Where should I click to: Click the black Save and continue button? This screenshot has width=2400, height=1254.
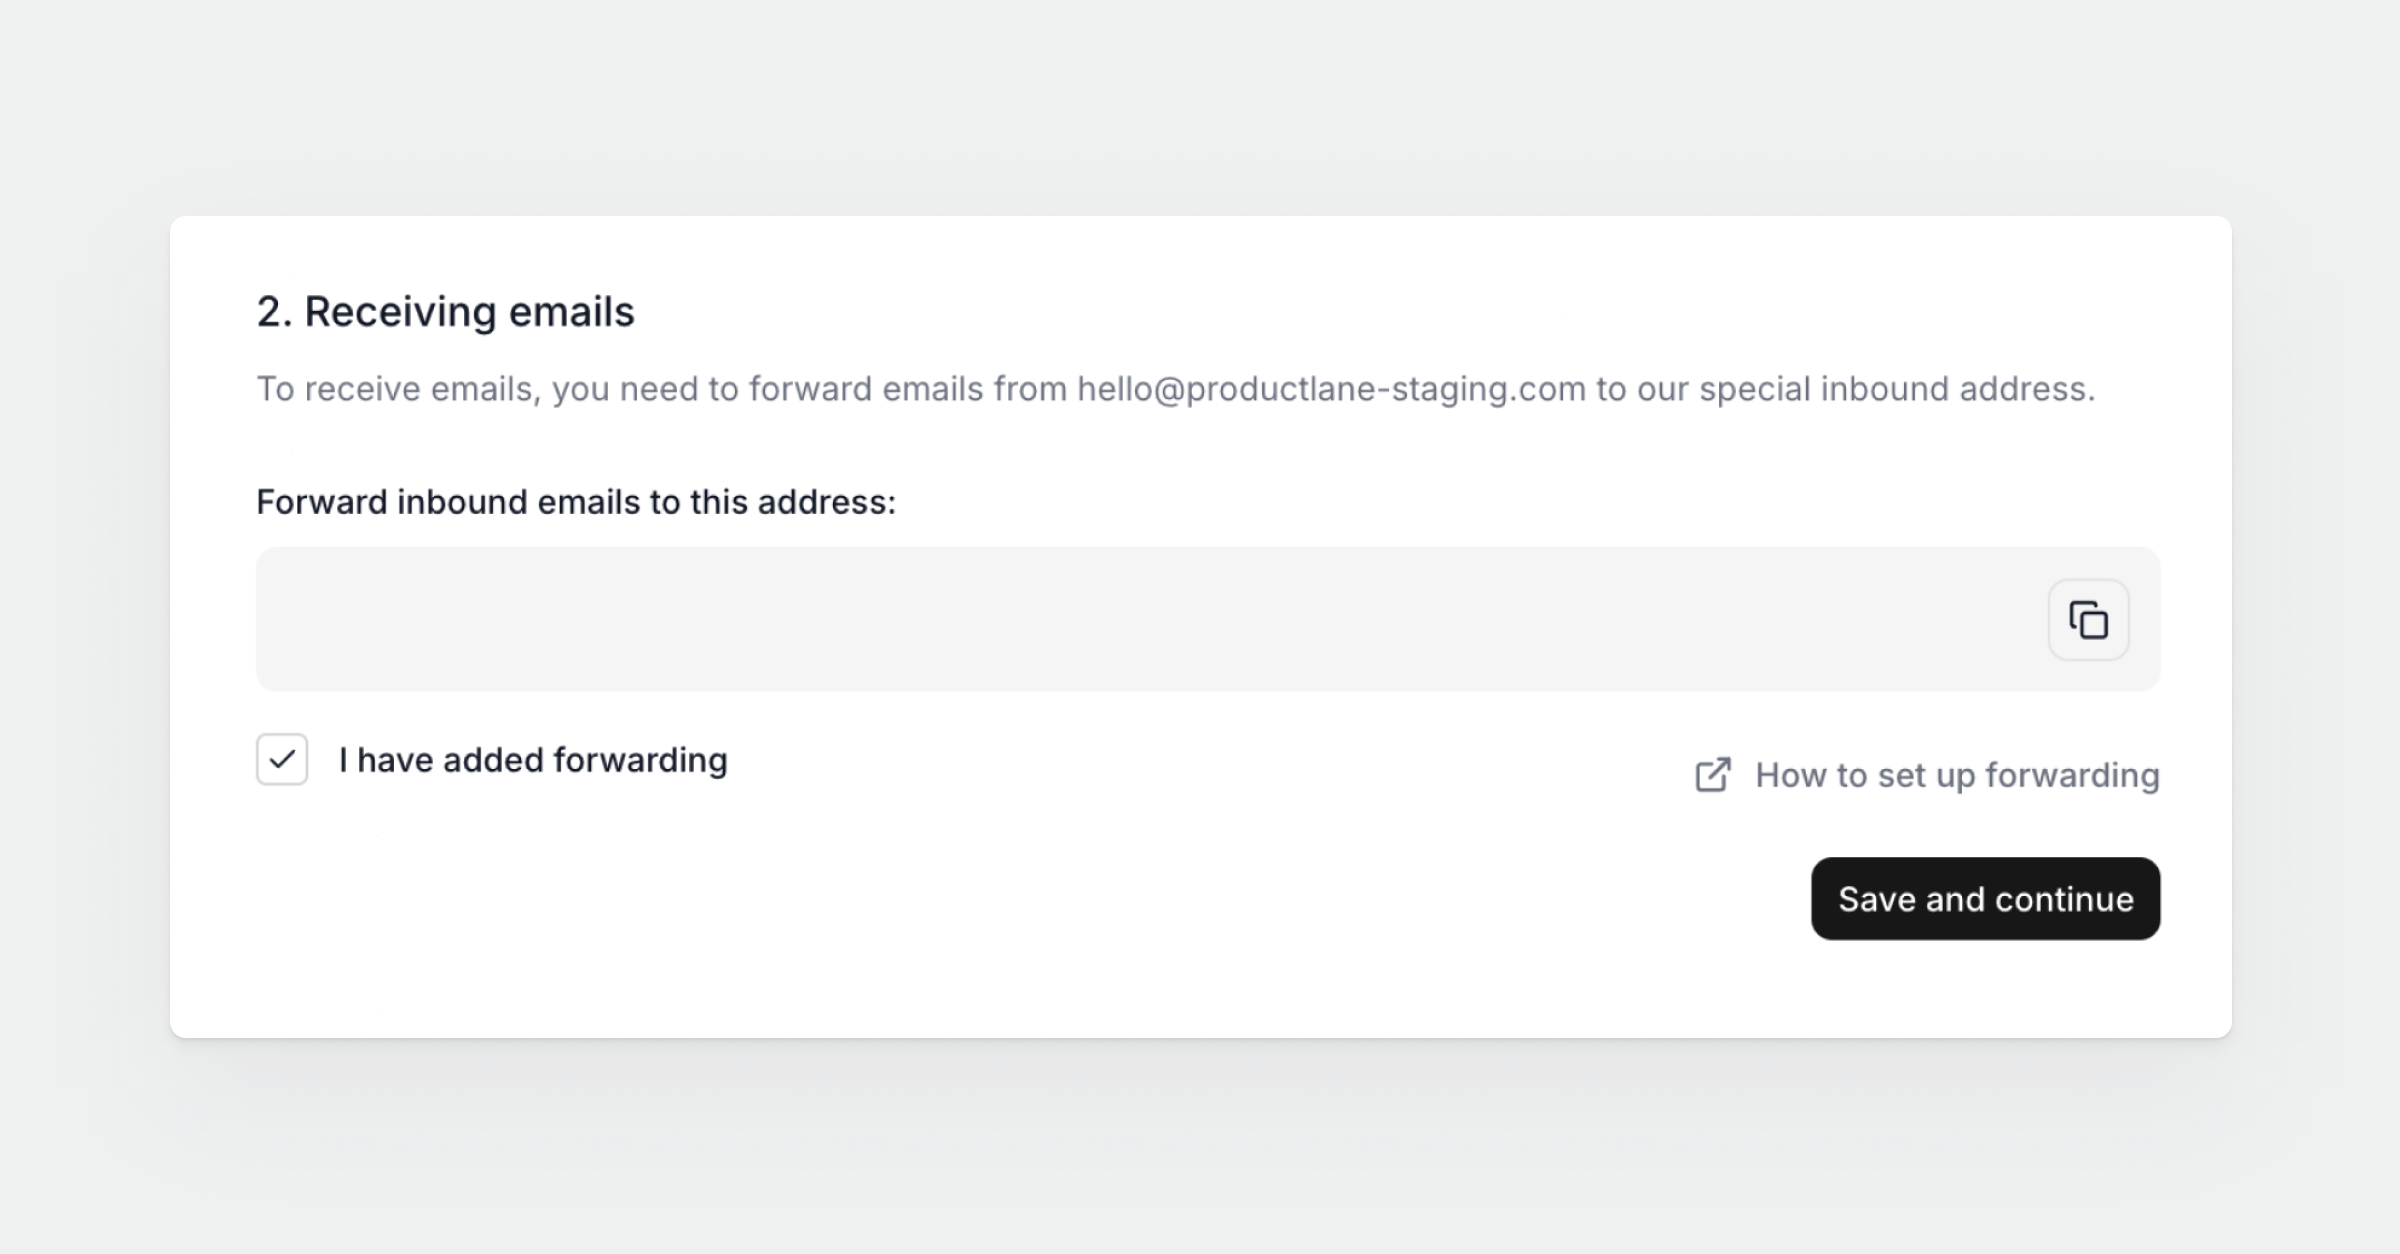click(1985, 898)
